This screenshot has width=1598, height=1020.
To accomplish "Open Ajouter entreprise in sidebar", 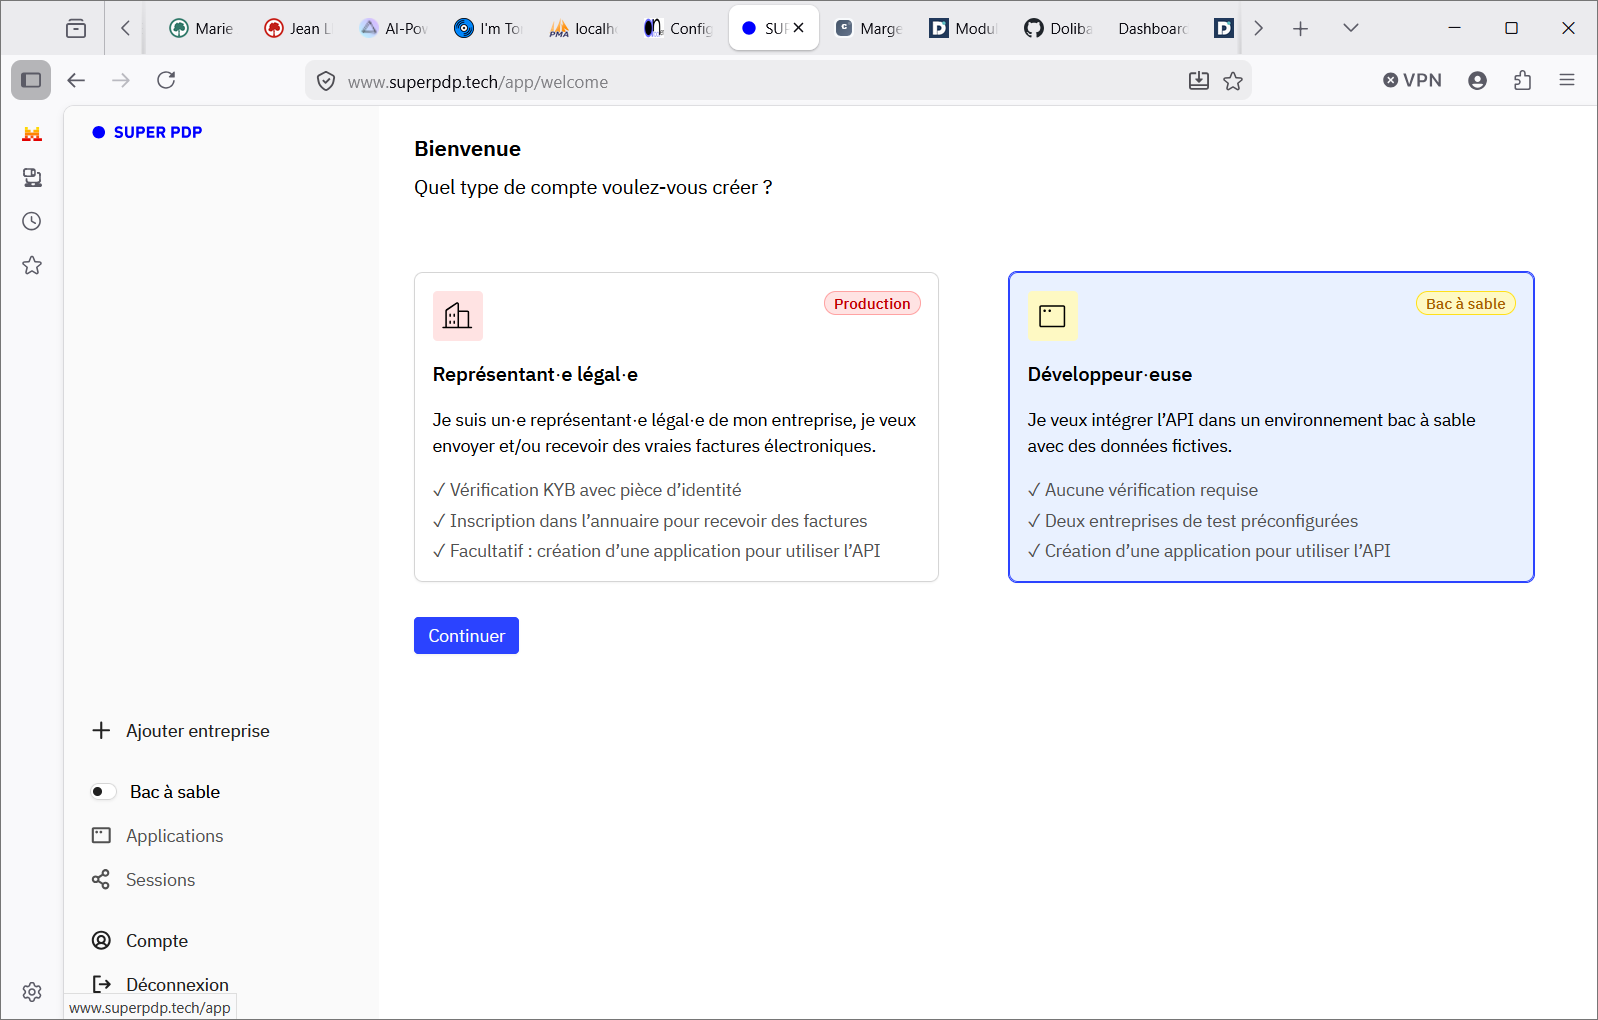I will pos(181,731).
